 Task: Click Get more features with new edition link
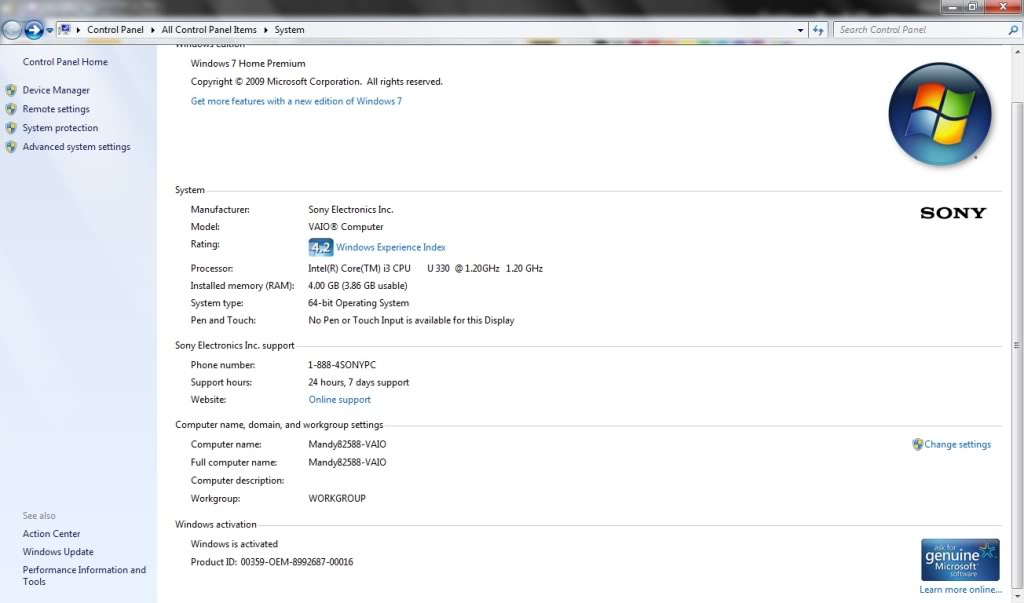tap(296, 101)
